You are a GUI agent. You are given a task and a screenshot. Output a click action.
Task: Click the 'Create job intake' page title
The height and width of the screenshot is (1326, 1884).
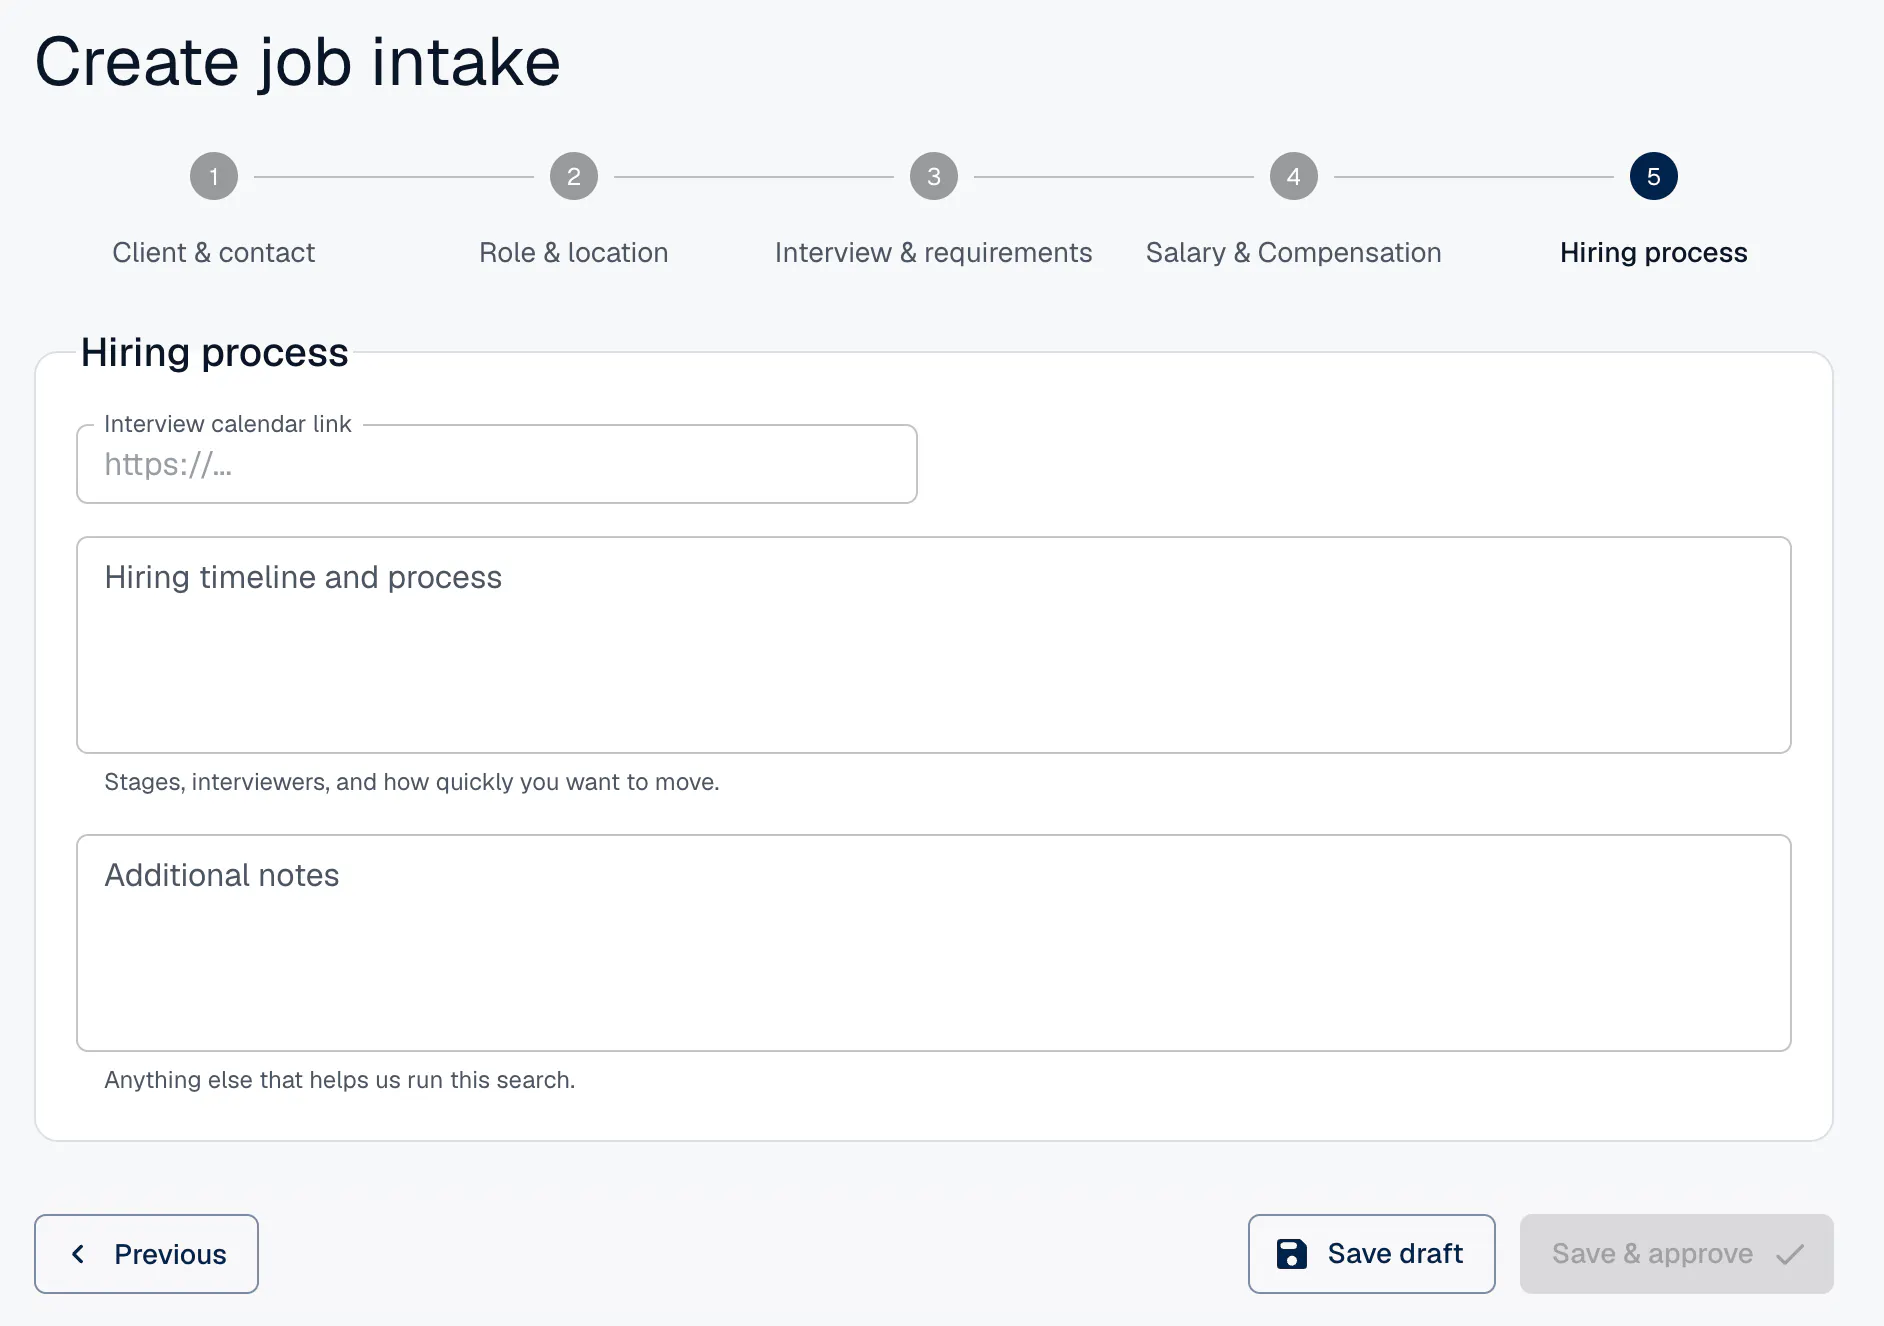[x=298, y=62]
